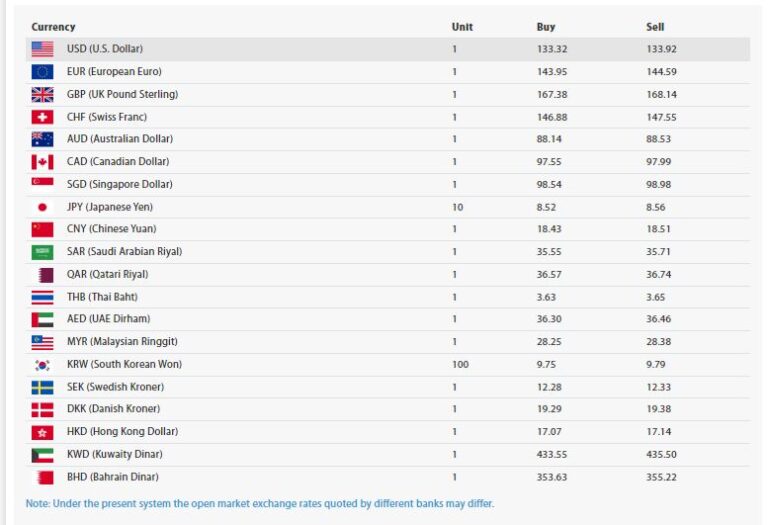Click the Kuwaity Dinar flag icon
Viewport: 768px width, 525px height.
click(x=42, y=454)
